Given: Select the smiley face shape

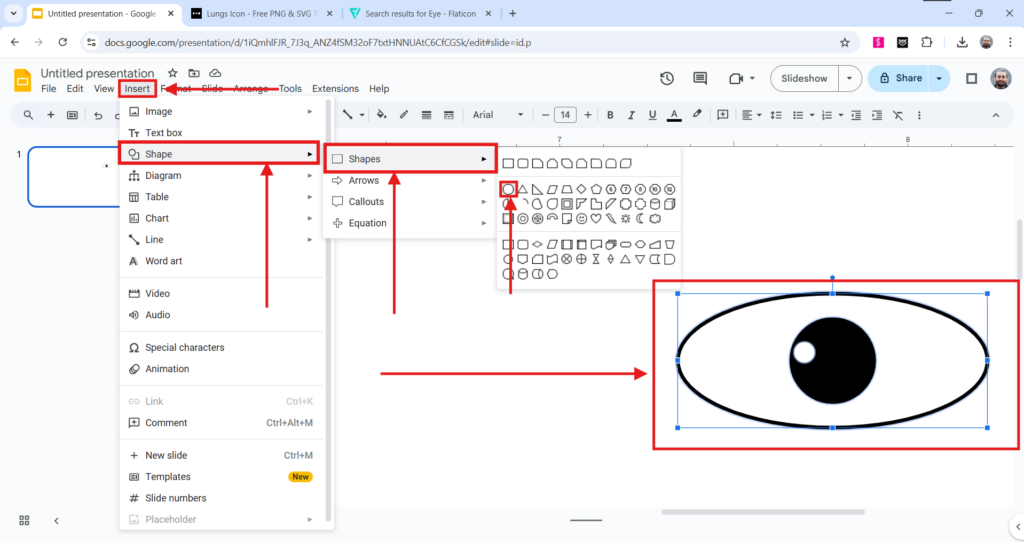Looking at the screenshot, I should 582,218.
